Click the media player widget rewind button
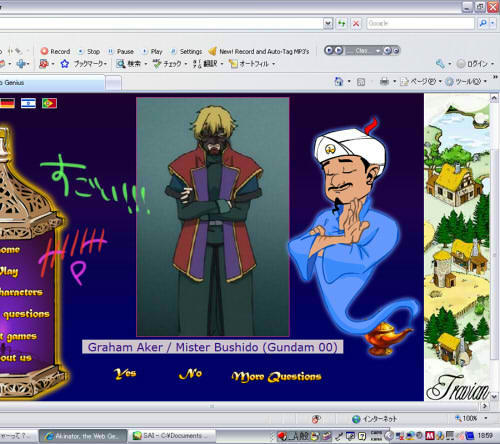This screenshot has height=444, width=500. [x=329, y=50]
